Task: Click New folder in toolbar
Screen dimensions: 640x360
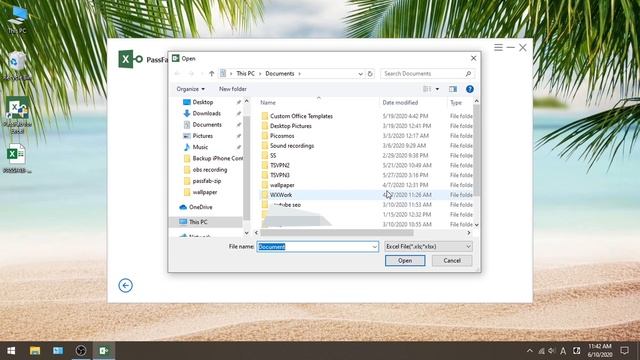Action: coord(233,89)
